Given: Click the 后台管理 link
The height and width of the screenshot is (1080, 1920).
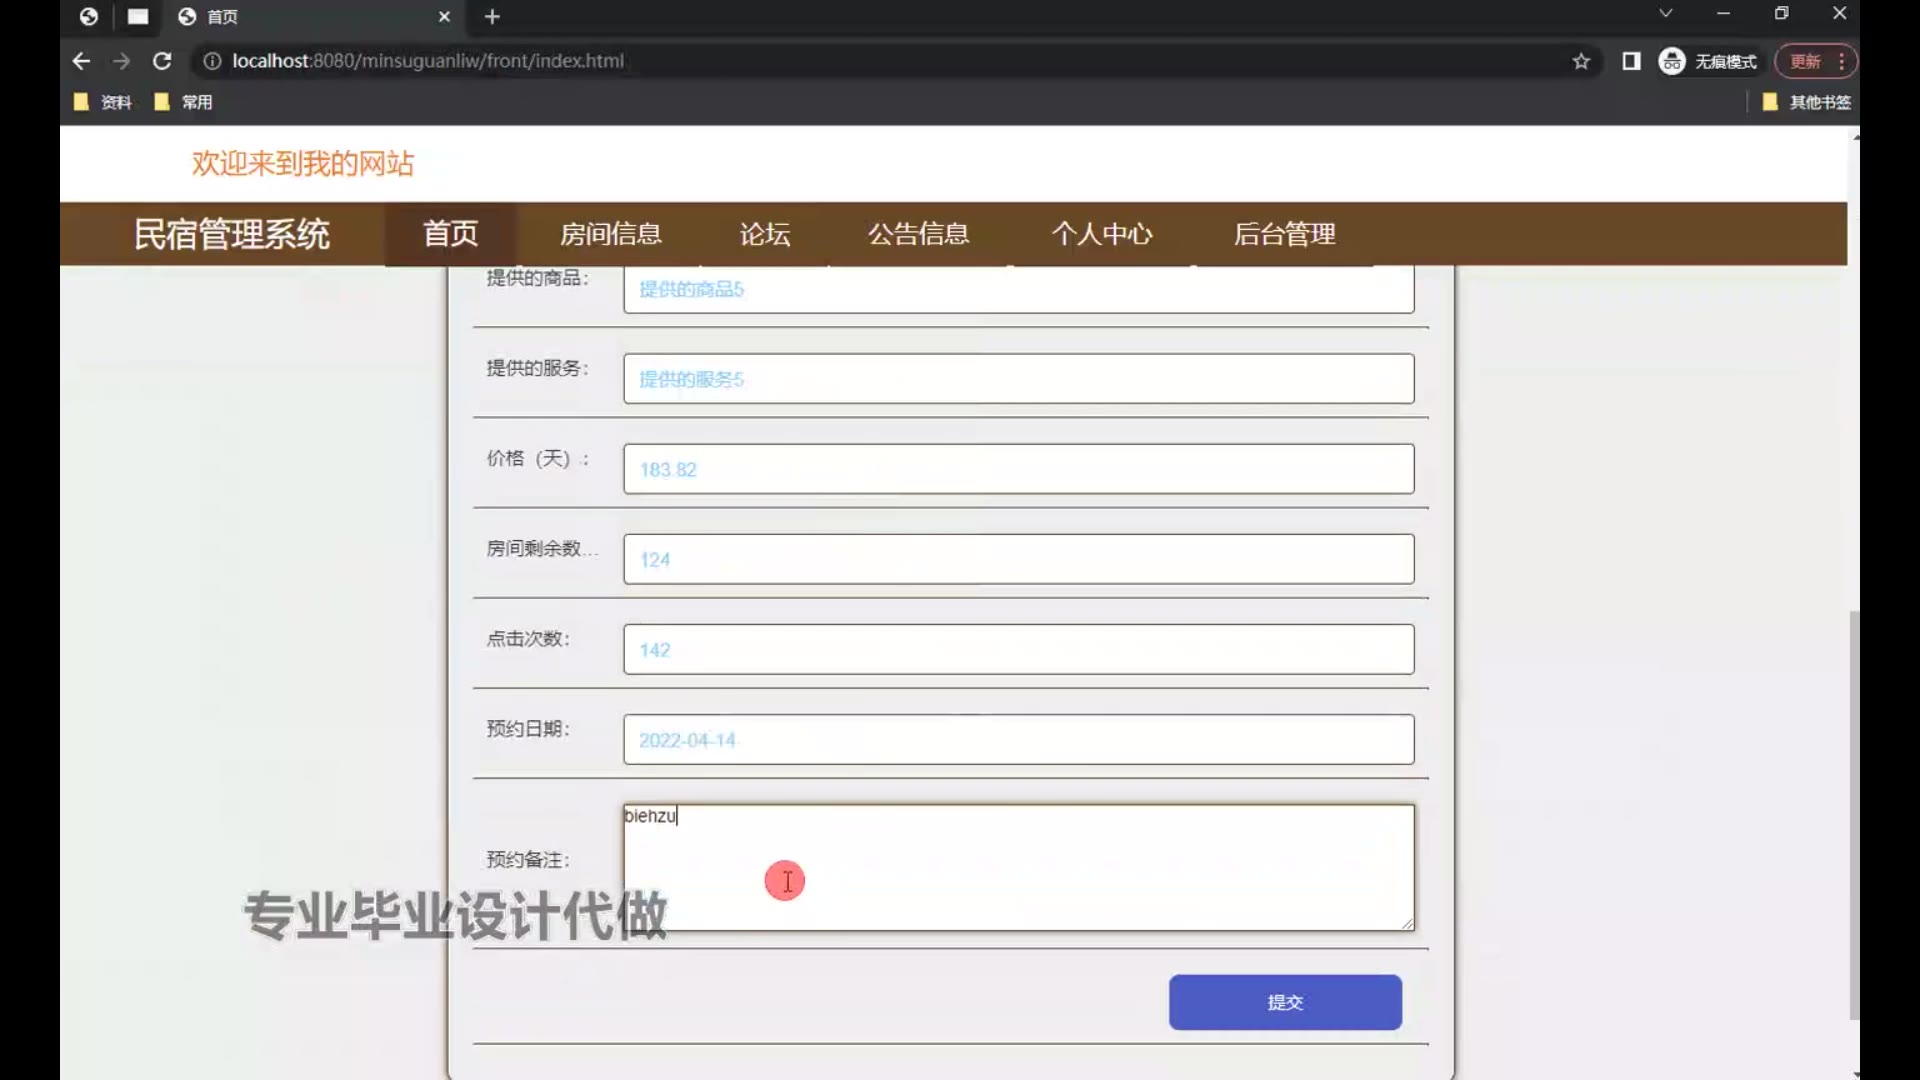Looking at the screenshot, I should point(1284,234).
